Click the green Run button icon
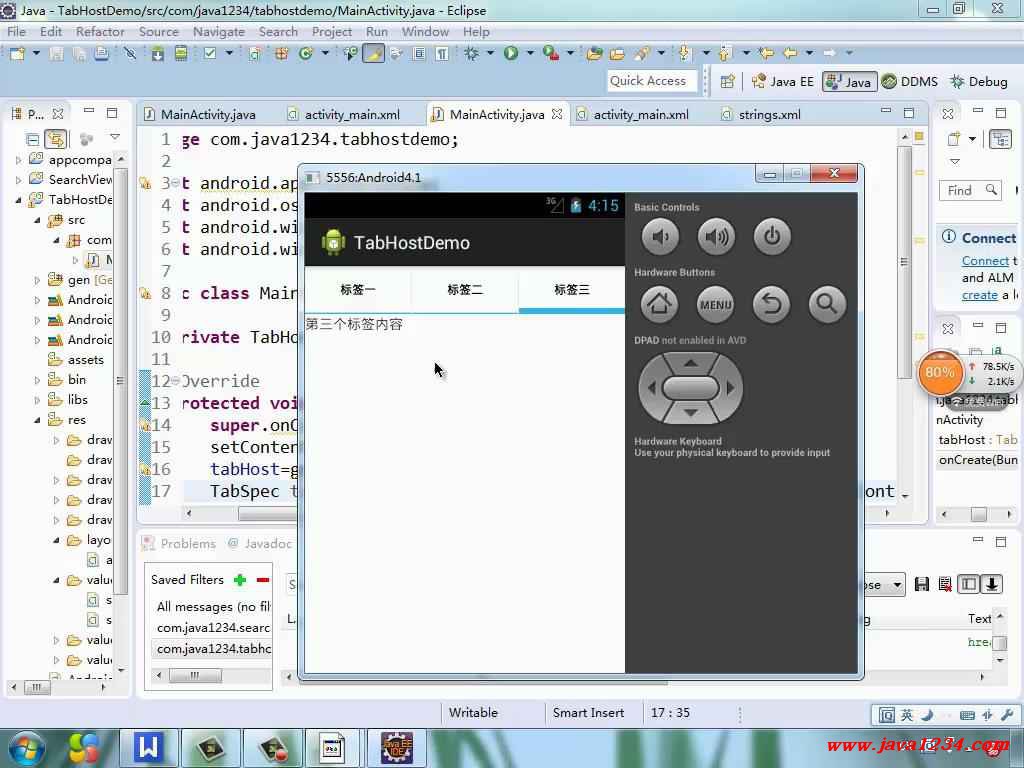The width and height of the screenshot is (1024, 768). pyautogui.click(x=511, y=53)
